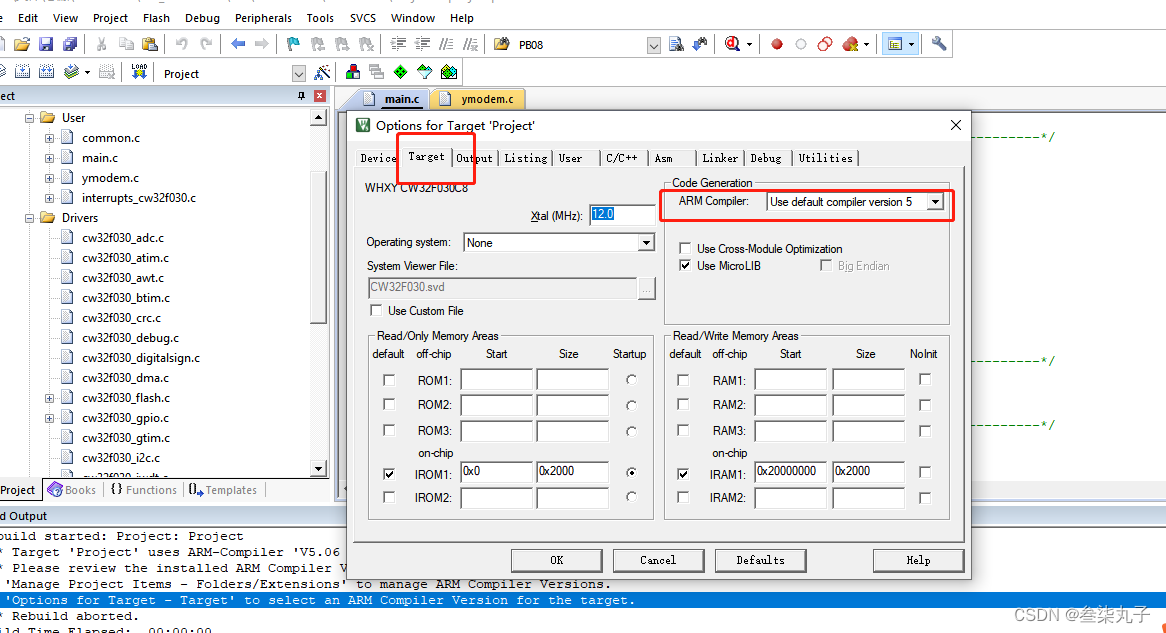Open Target Options via the magic wand icon
Image resolution: width=1166 pixels, height=633 pixels.
tap(321, 72)
